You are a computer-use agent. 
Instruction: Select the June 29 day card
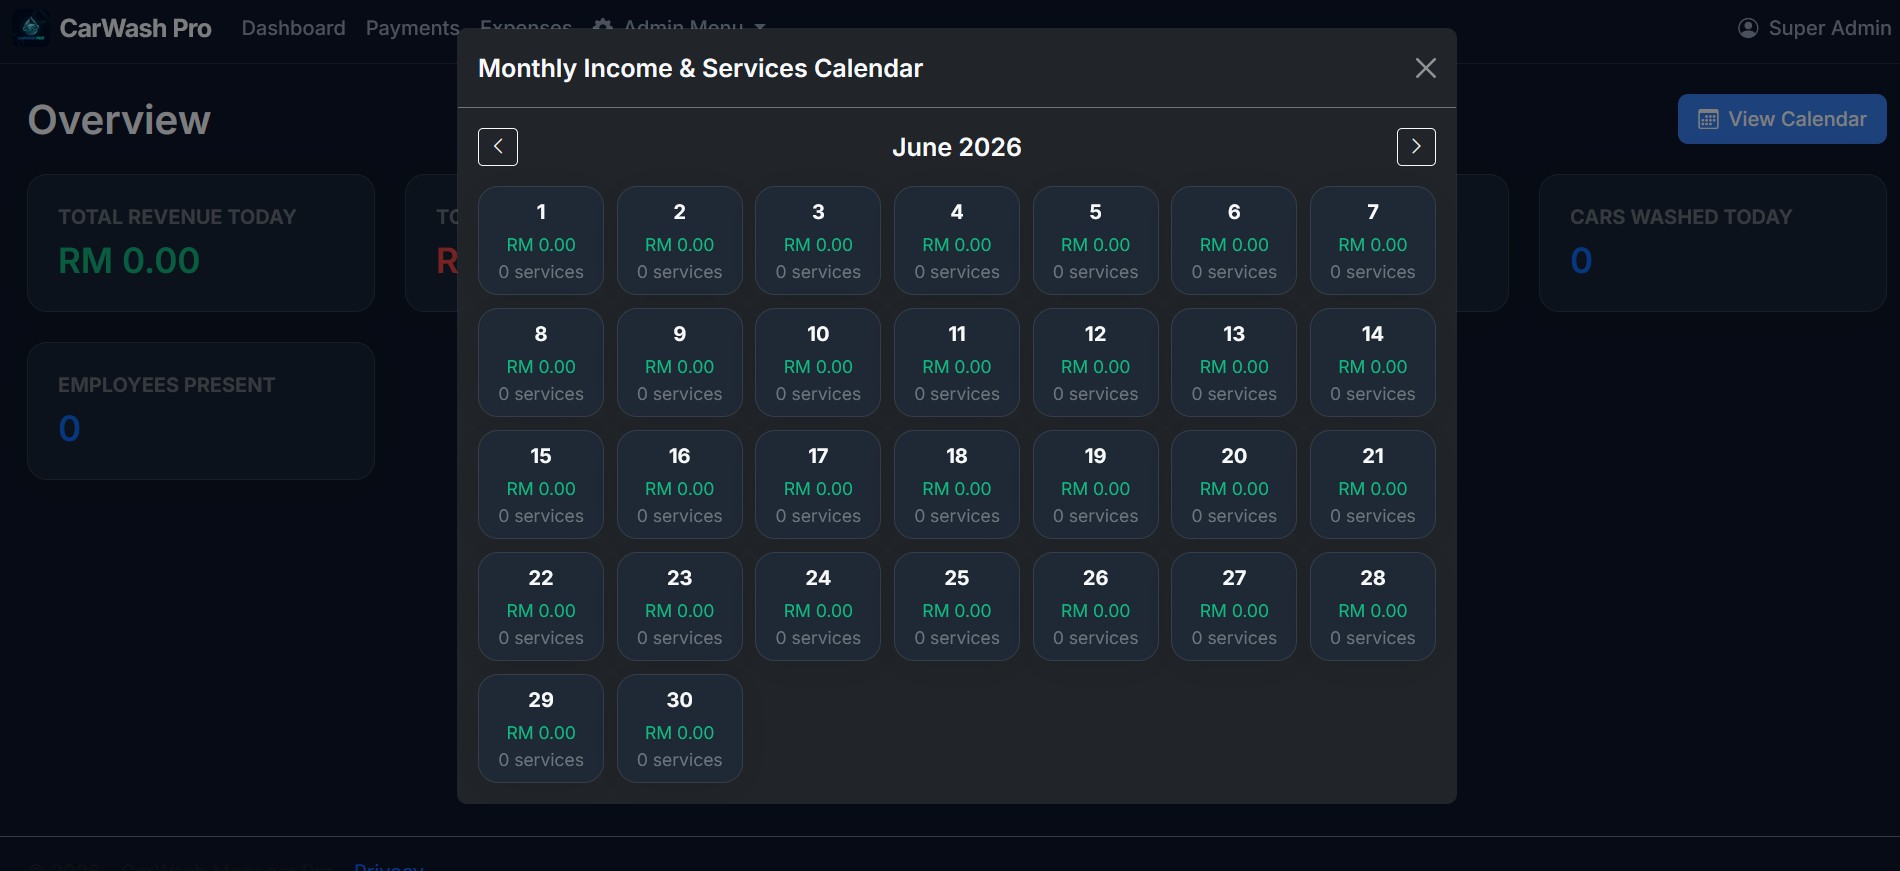point(541,728)
